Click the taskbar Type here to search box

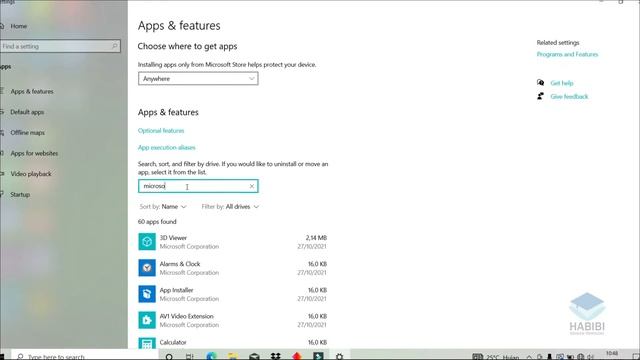(84, 356)
